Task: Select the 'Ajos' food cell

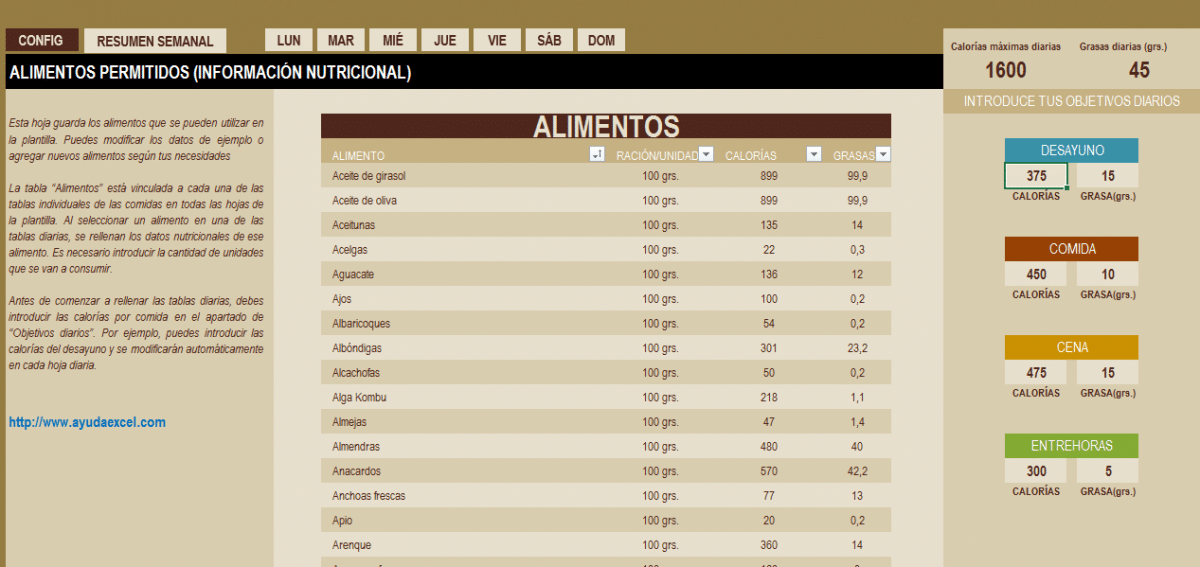Action: [342, 298]
